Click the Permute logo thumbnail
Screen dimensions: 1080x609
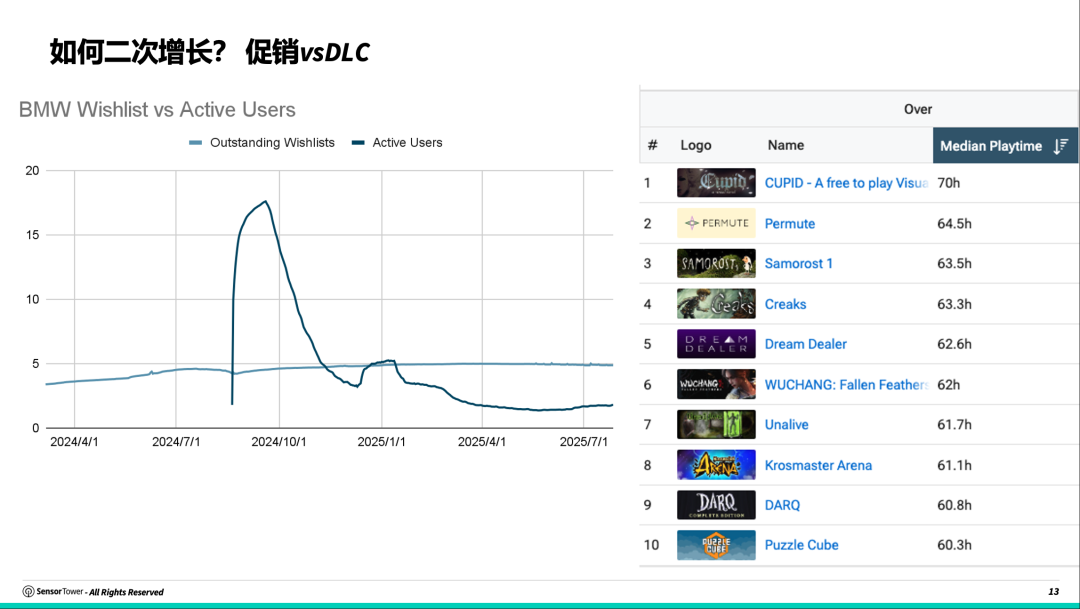click(716, 223)
